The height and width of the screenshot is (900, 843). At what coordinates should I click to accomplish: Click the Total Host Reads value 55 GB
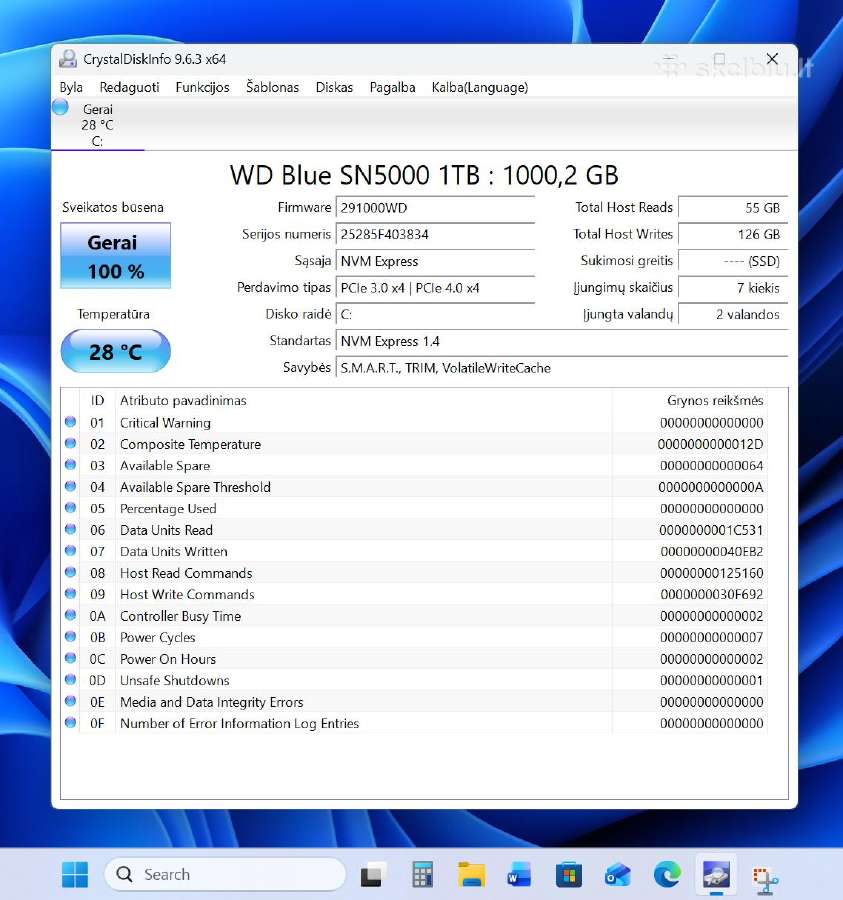click(x=733, y=208)
